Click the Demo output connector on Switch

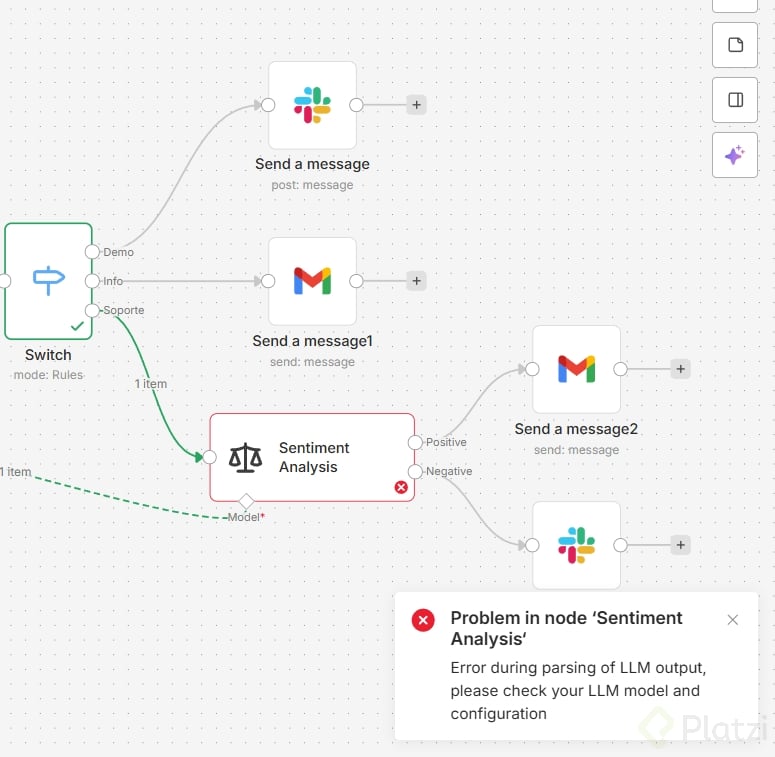92,252
